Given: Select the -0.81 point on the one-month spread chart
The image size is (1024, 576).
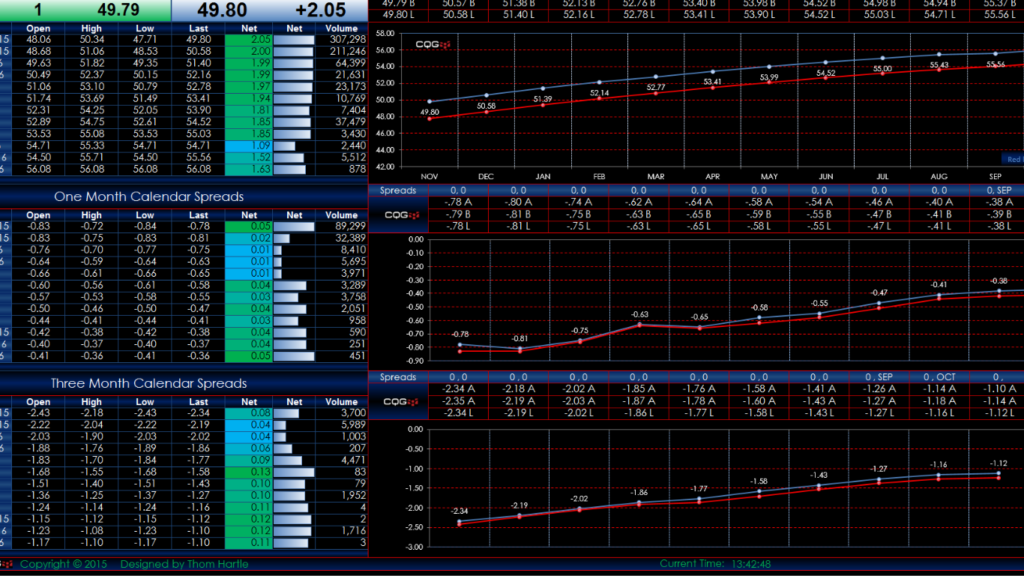Looking at the screenshot, I should pos(518,349).
